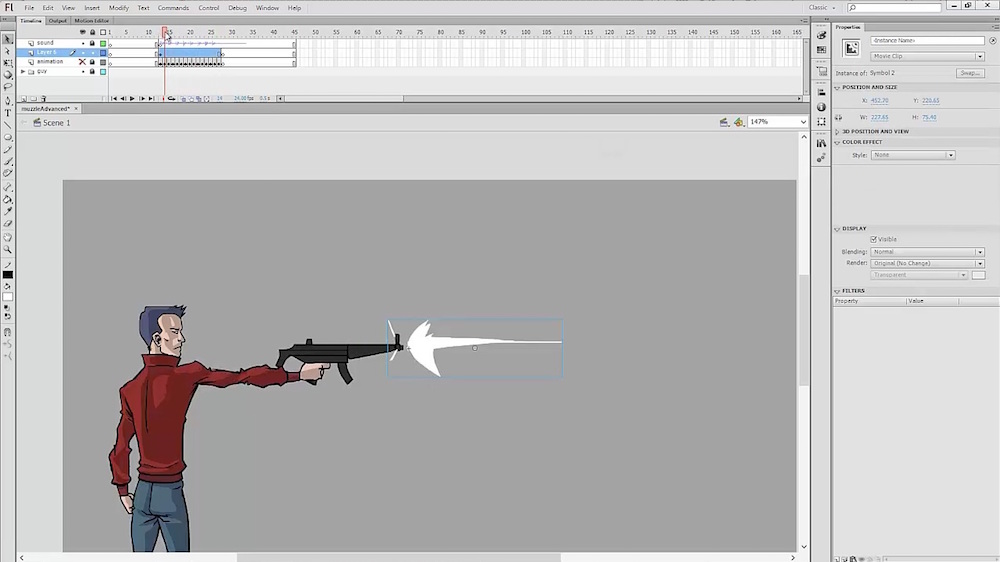This screenshot has width=1000, height=562.
Task: Open the Color Effect Style dropdown
Action: click(913, 155)
